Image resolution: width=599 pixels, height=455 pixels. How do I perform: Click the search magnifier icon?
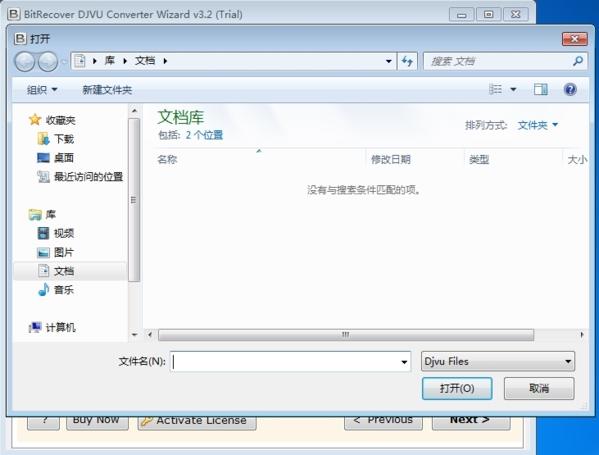pyautogui.click(x=578, y=61)
